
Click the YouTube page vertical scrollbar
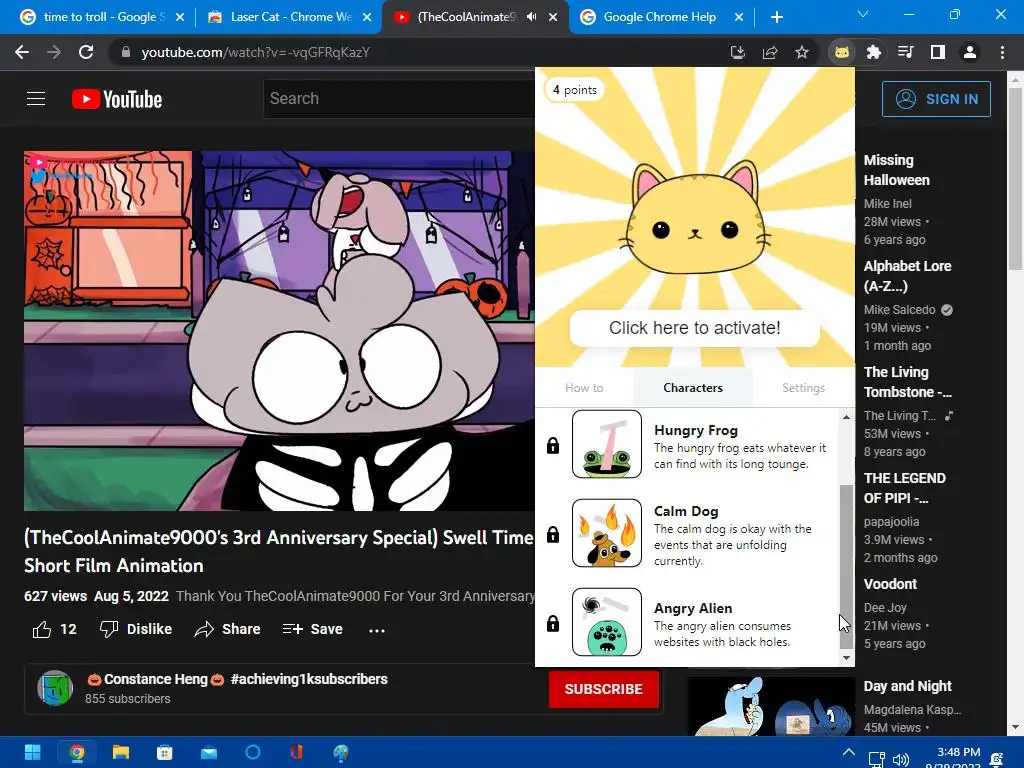1015,179
